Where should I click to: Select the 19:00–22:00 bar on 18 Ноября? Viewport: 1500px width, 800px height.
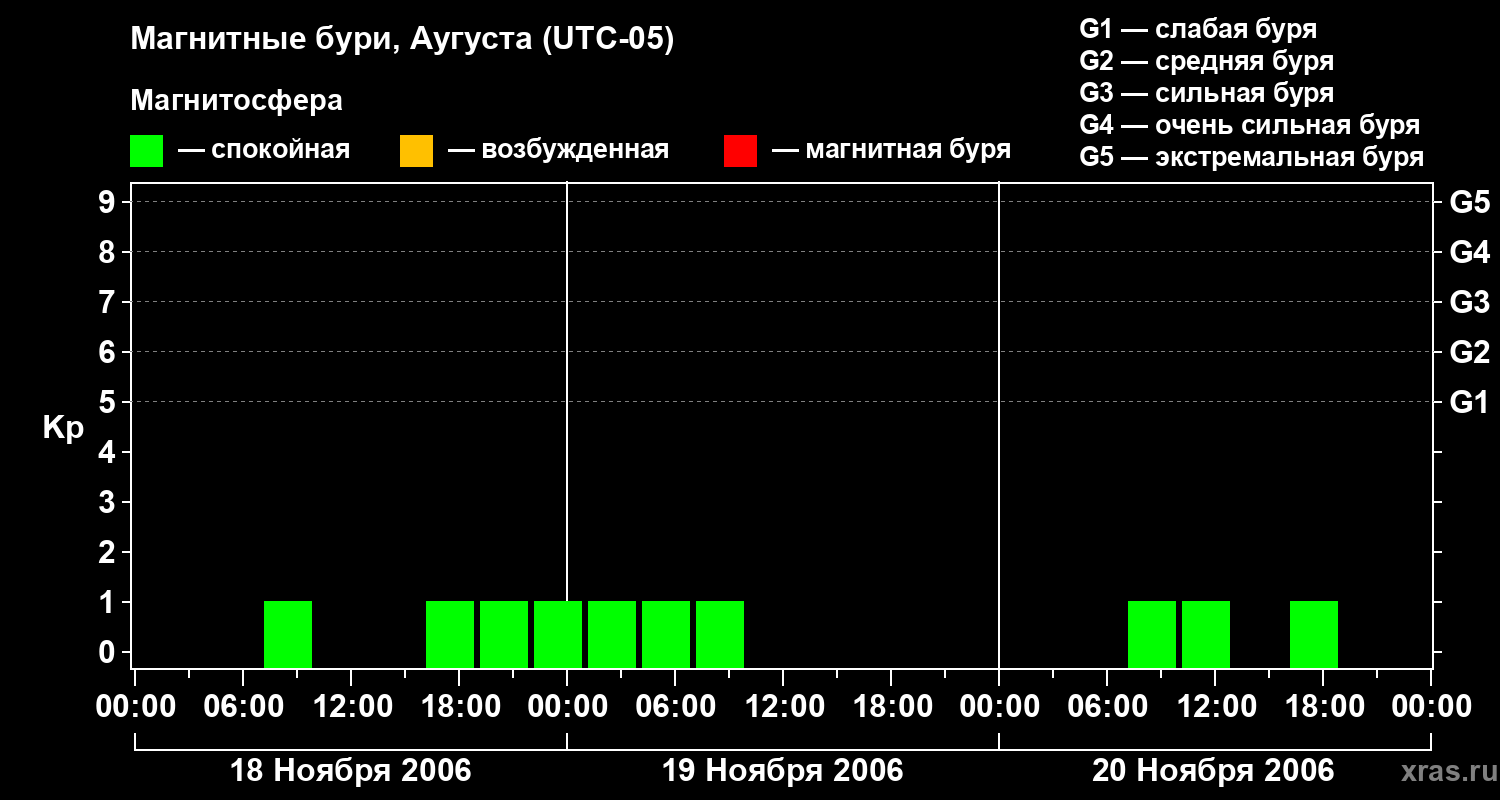504,634
